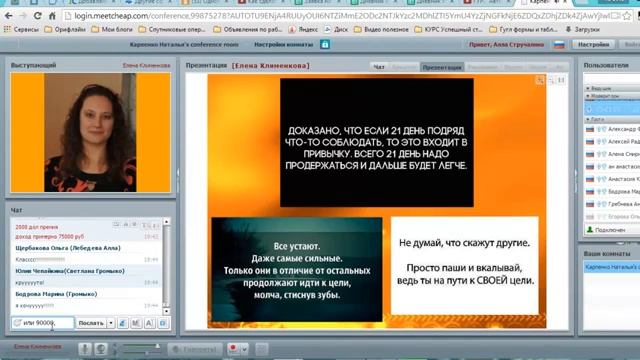Screen dimensions: 640x360
Task: Select the user row starting with Гребнева
Action: [612, 204]
